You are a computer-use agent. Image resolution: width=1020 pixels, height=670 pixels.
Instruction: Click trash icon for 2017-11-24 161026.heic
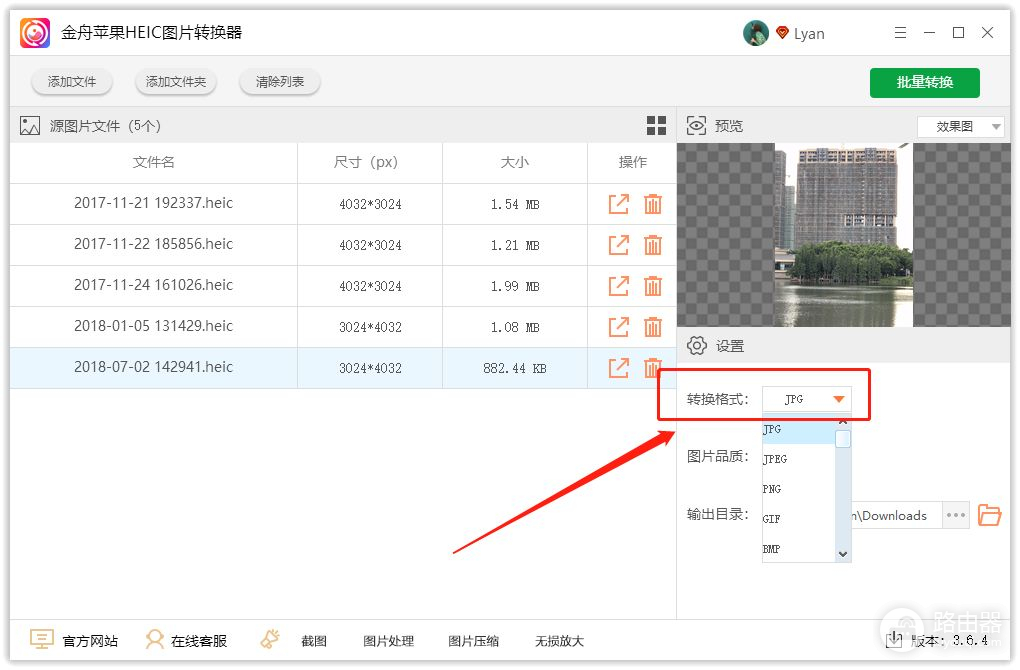point(653,286)
